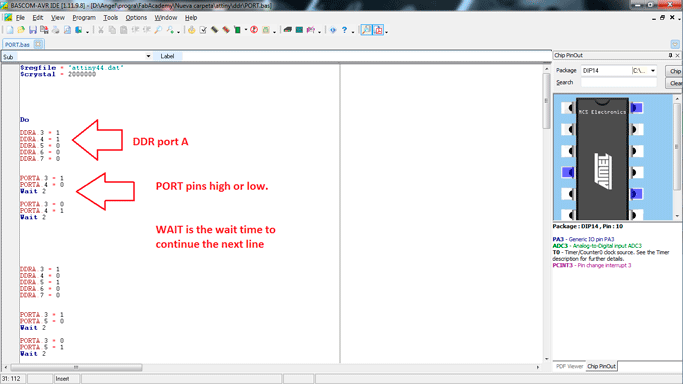
Task: Click the editor horizontal scrollbar thumb
Action: [x=76, y=367]
